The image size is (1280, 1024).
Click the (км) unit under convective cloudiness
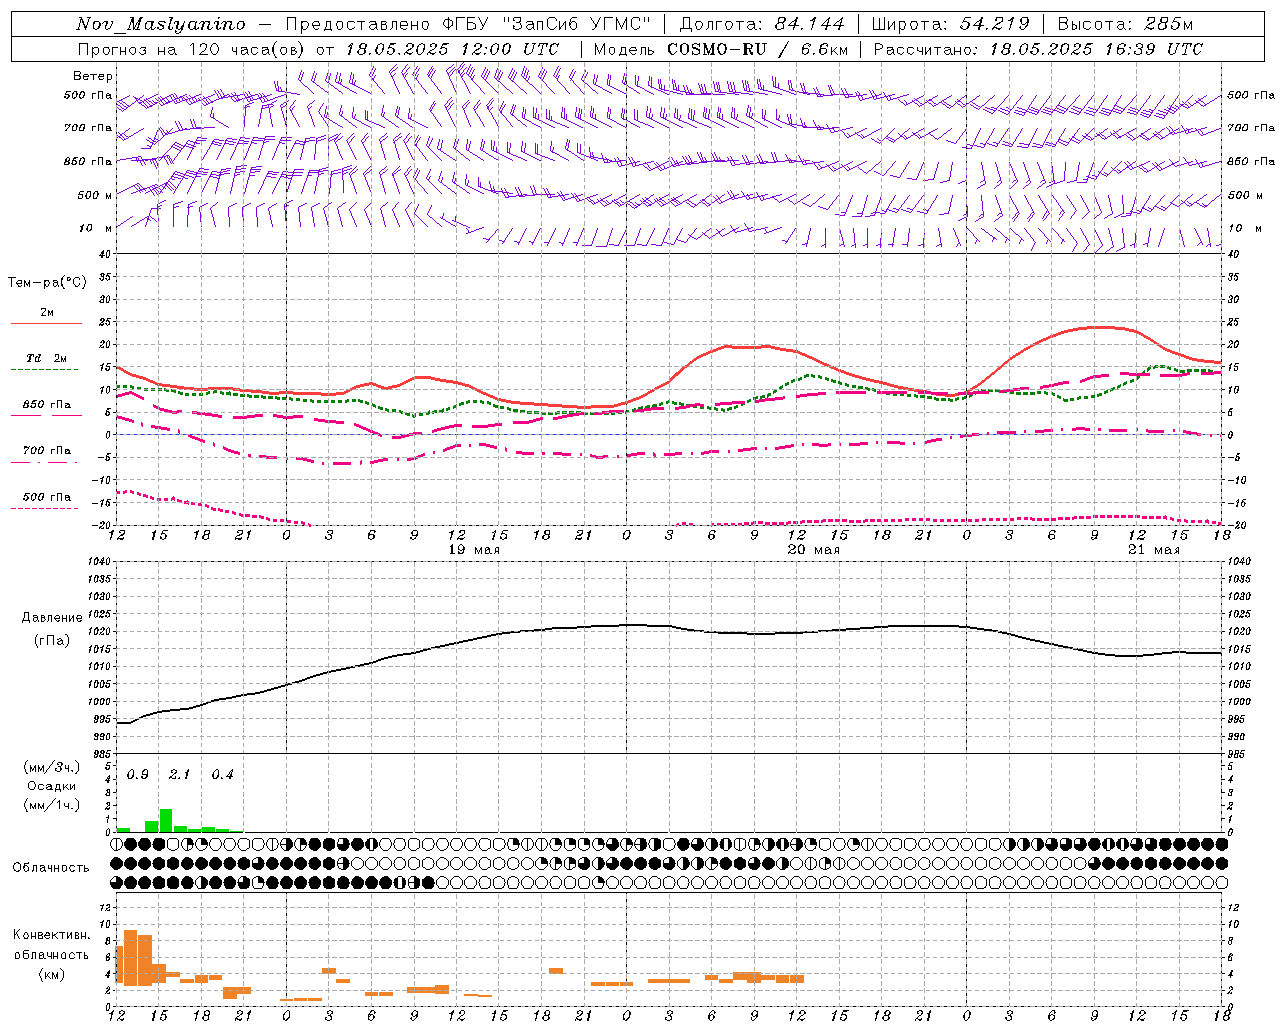(52, 973)
